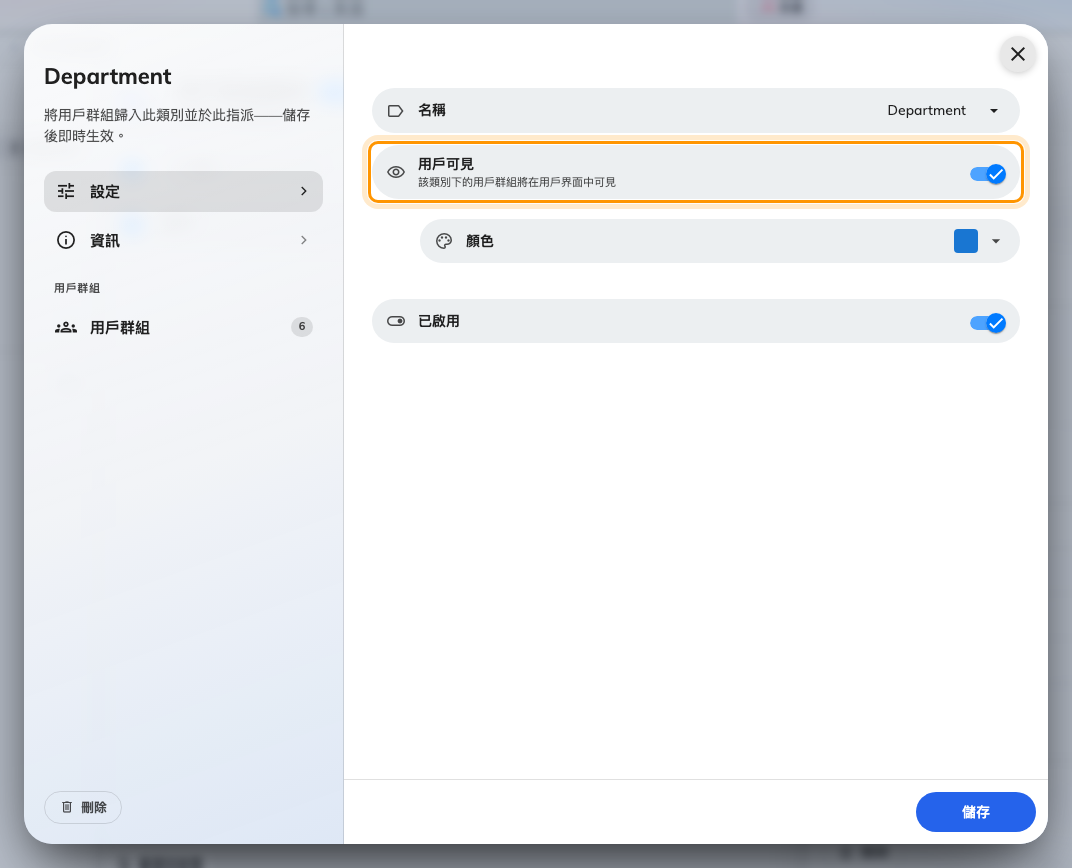Click the 已啟用 label
The height and width of the screenshot is (868, 1072).
[438, 321]
